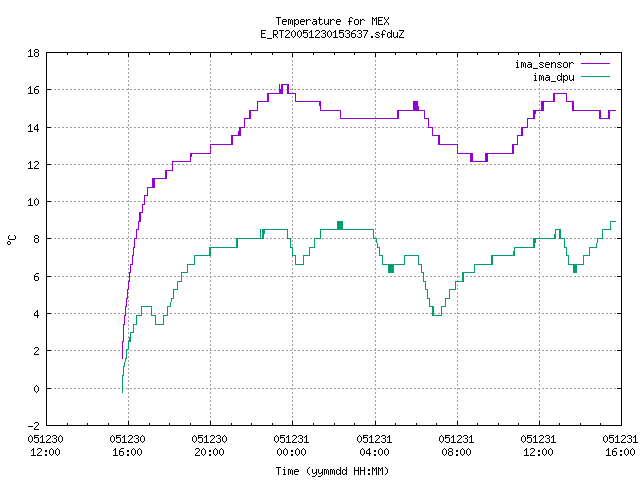Click the y-axis value 4
This screenshot has height=480, width=640.
coord(36,314)
